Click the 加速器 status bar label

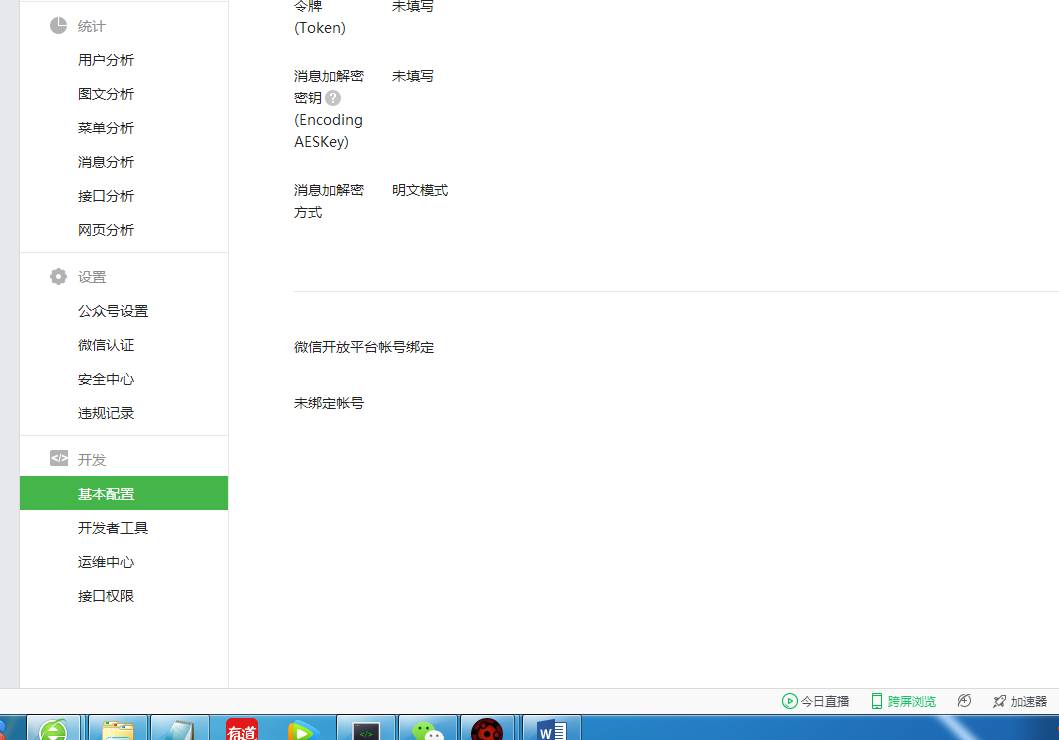coord(1029,702)
